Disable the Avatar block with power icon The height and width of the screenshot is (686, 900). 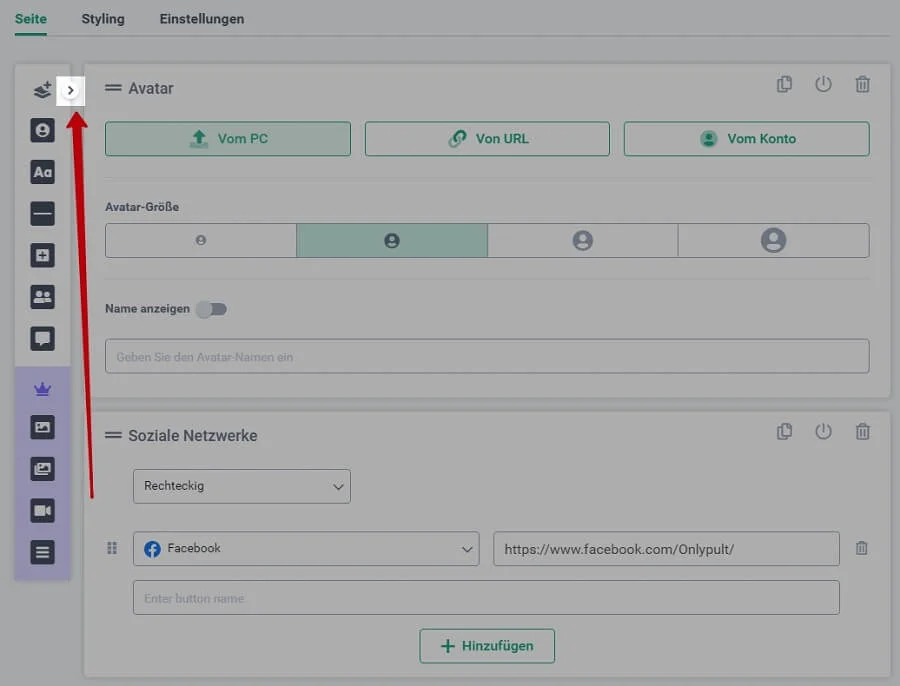pyautogui.click(x=823, y=85)
